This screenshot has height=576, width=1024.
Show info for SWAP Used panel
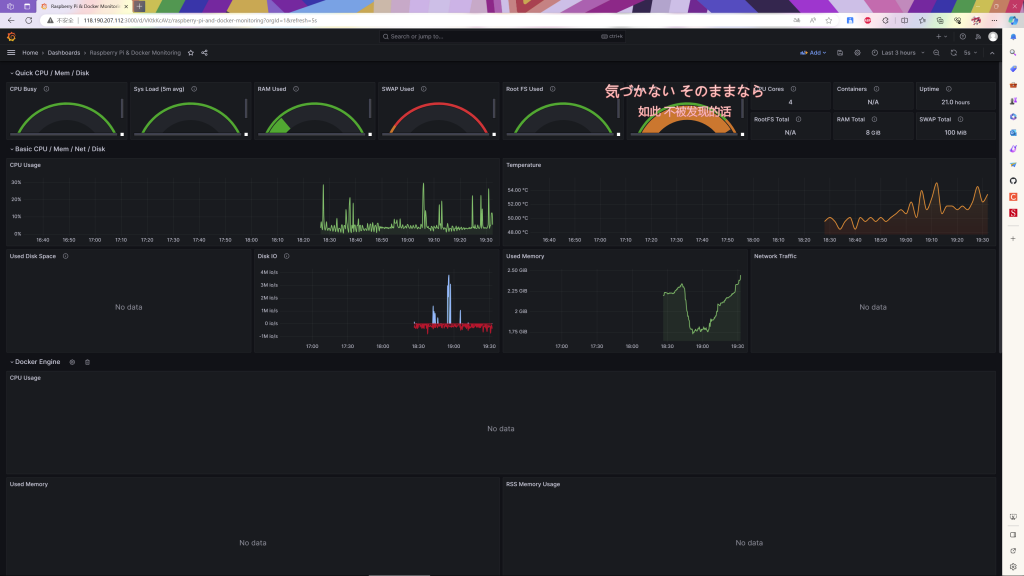pos(424,89)
